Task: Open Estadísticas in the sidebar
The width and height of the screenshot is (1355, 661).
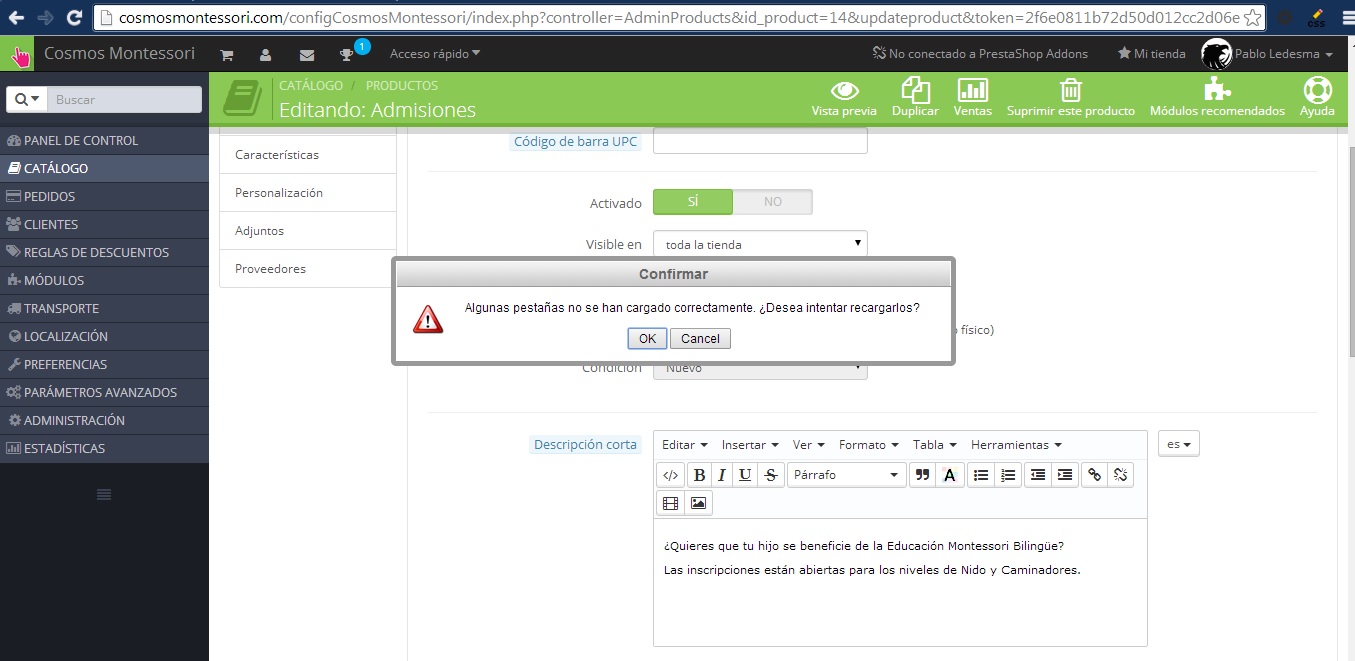Action: coord(104,449)
